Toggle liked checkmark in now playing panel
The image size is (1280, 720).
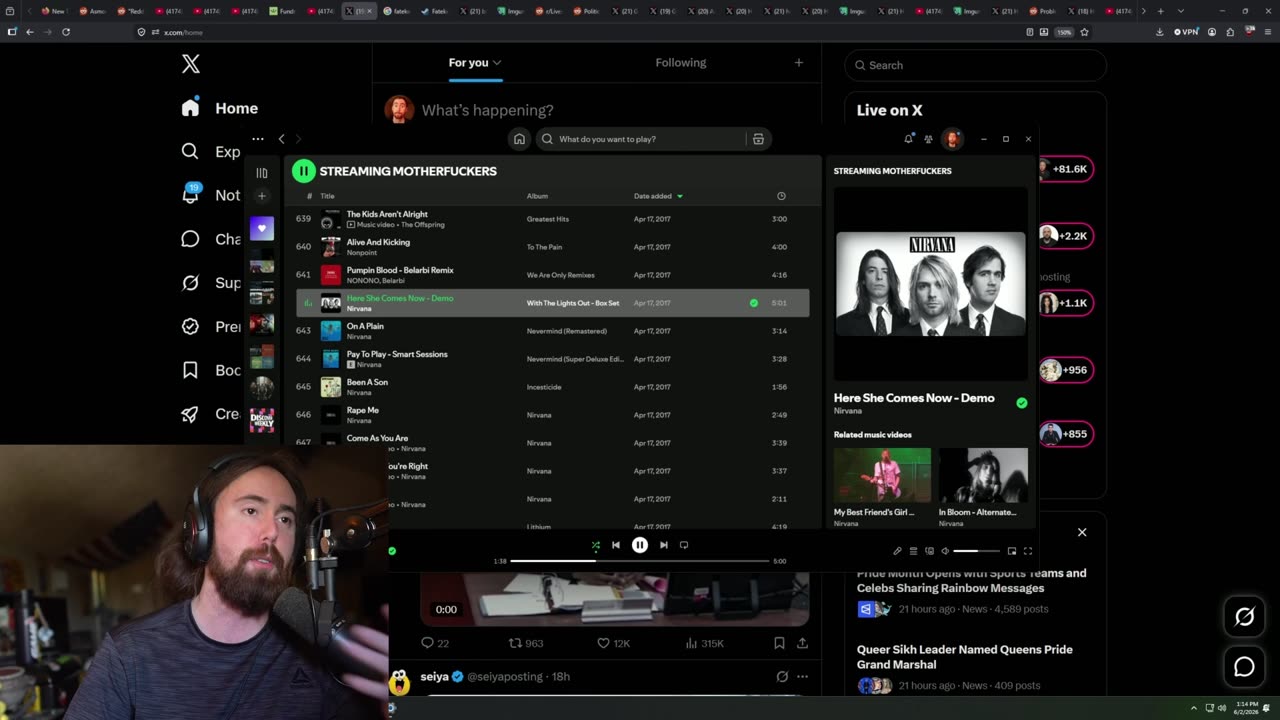[1021, 403]
